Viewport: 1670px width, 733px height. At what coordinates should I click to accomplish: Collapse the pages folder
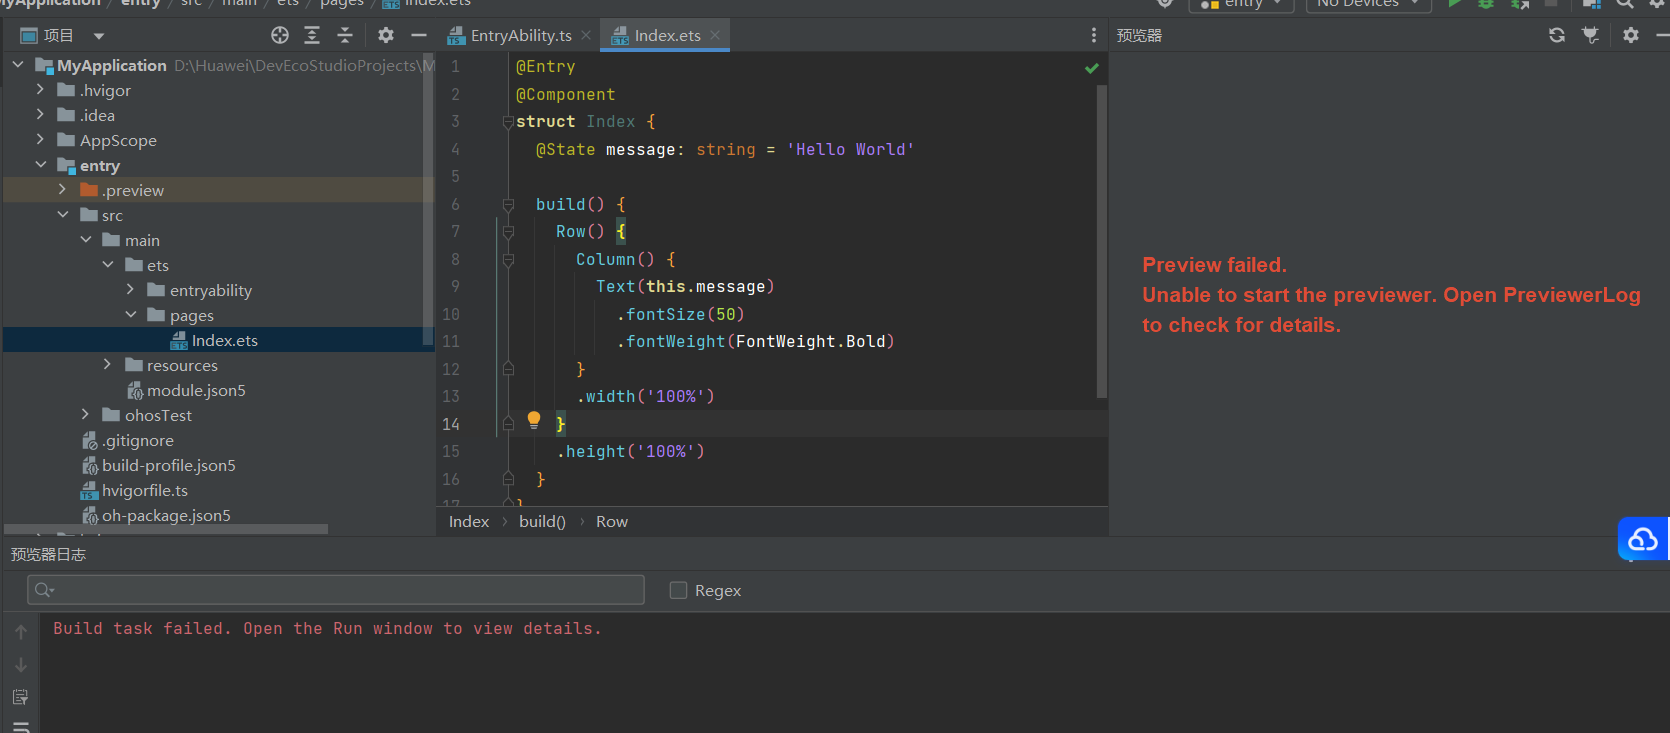(131, 315)
